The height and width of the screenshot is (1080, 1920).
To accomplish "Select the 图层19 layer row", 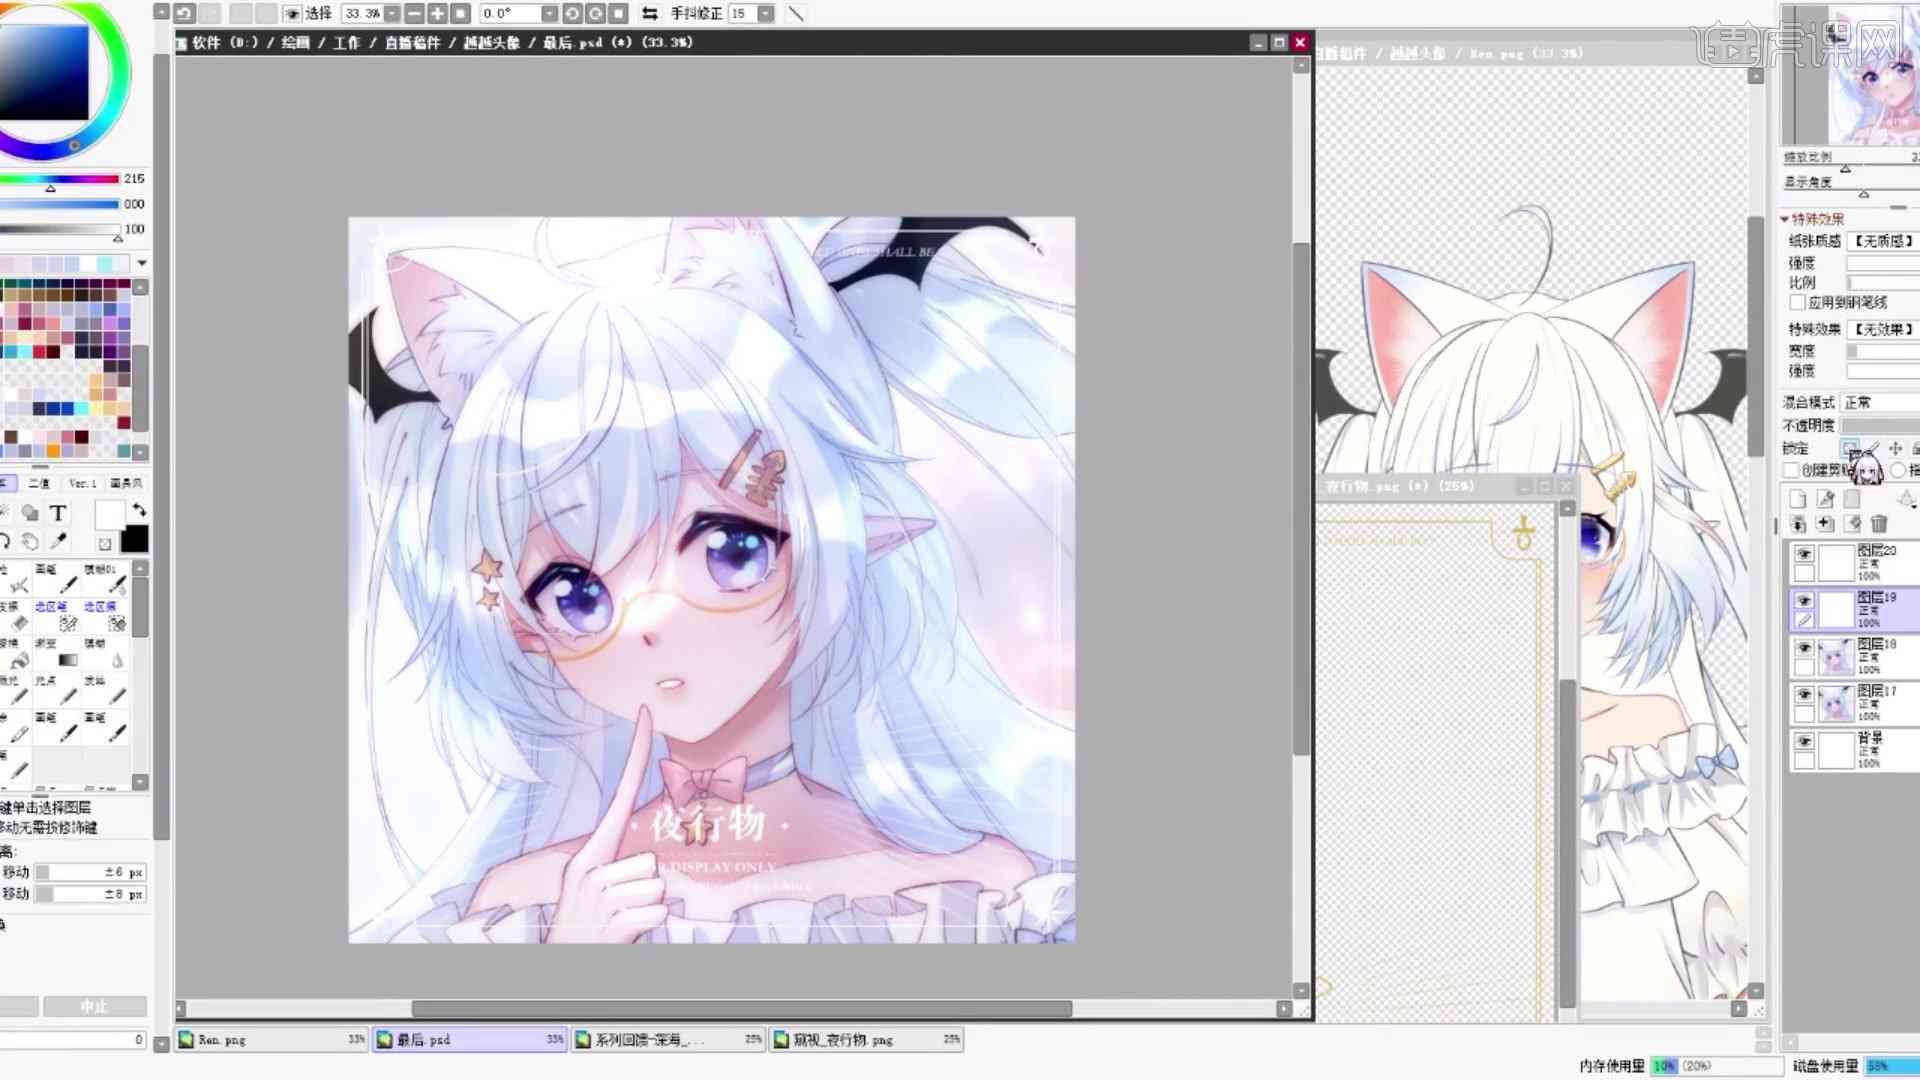I will tap(1854, 609).
